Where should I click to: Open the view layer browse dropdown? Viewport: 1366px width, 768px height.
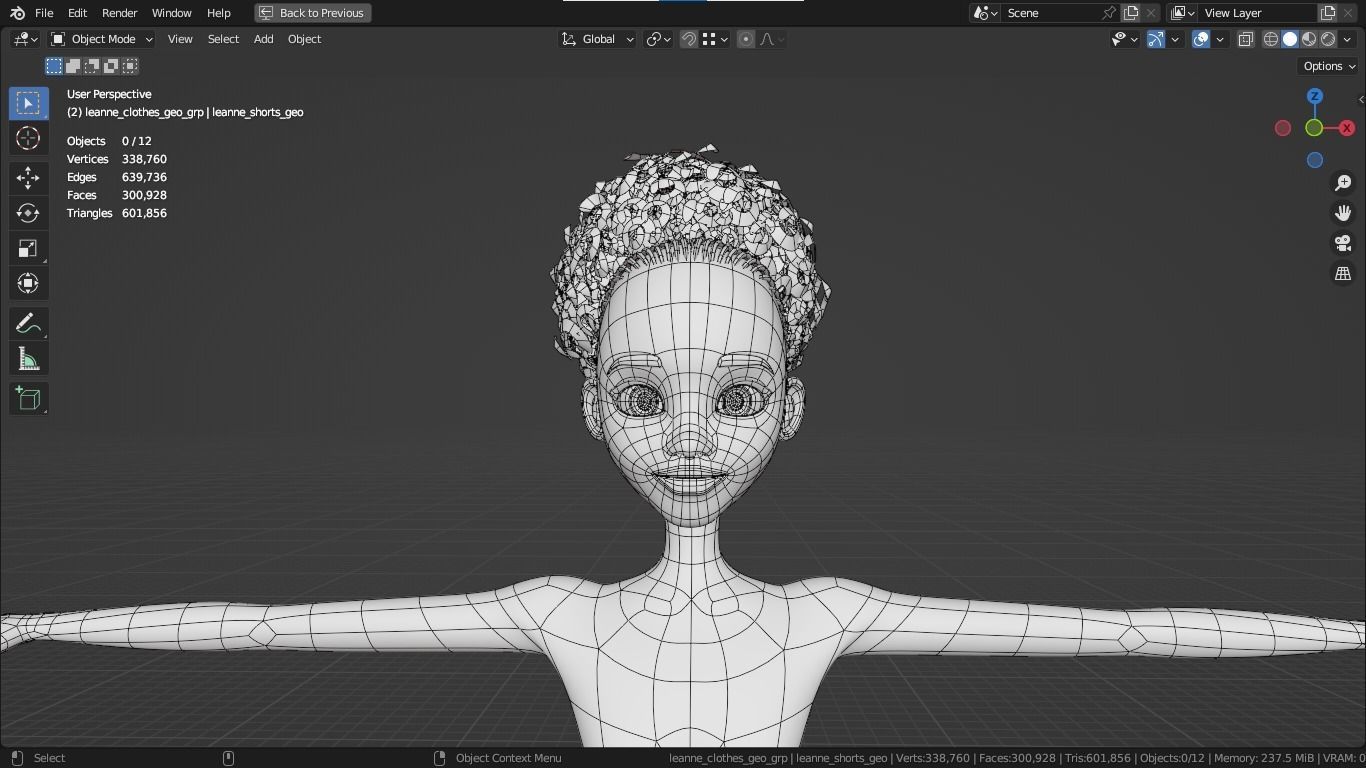pos(1183,13)
